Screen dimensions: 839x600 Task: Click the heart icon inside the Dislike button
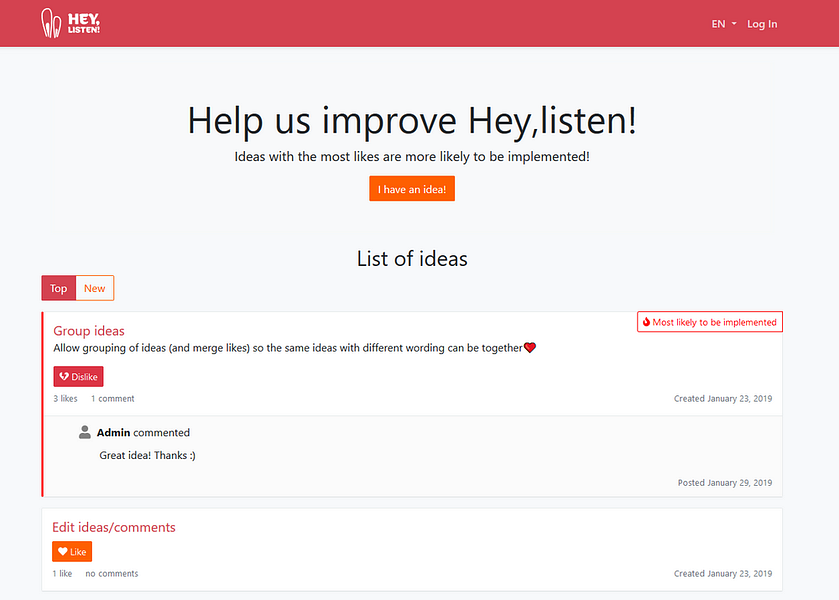(63, 376)
